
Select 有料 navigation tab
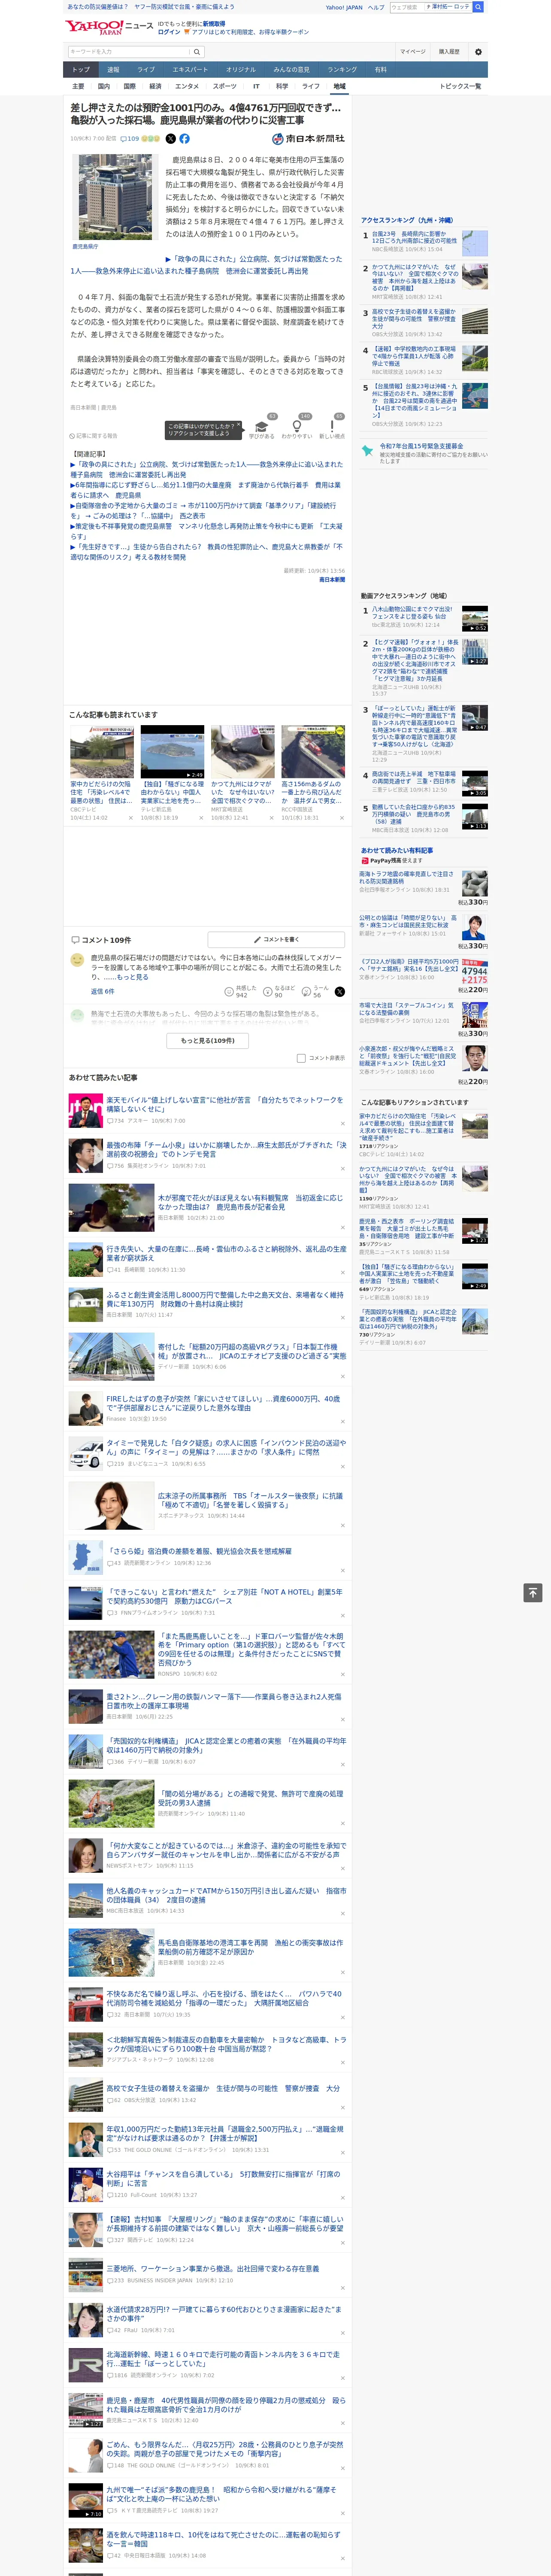(x=380, y=70)
